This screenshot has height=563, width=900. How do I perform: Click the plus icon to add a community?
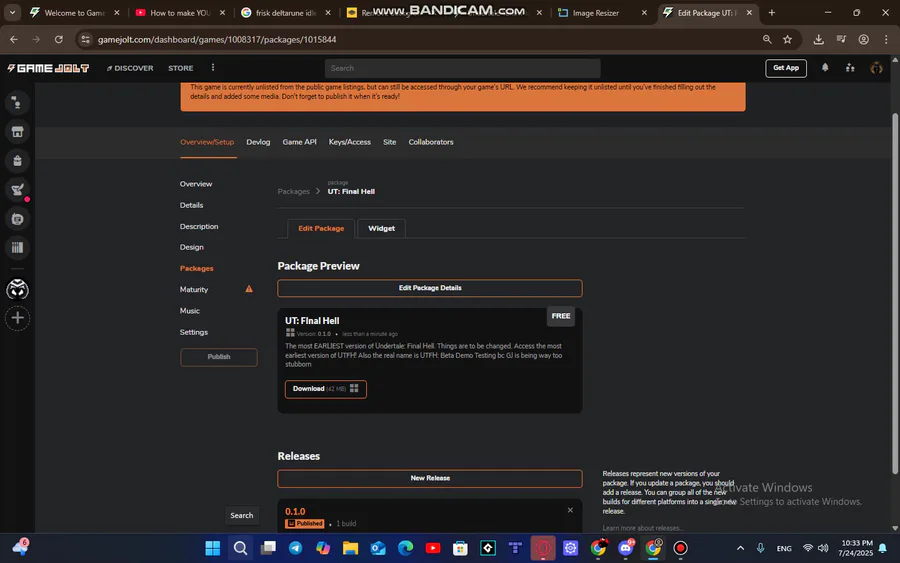(17, 318)
